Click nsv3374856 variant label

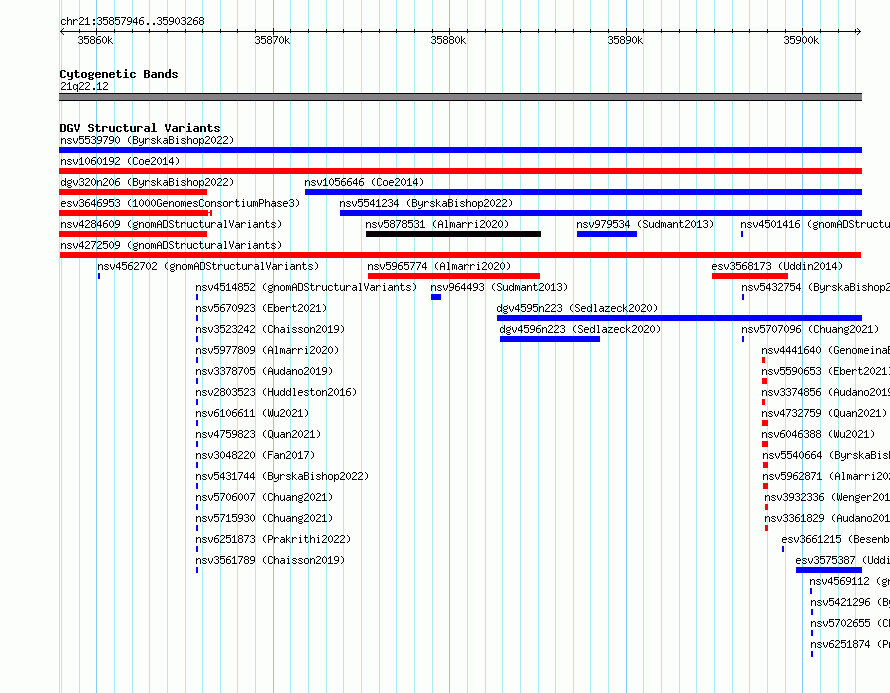[x=826, y=392]
